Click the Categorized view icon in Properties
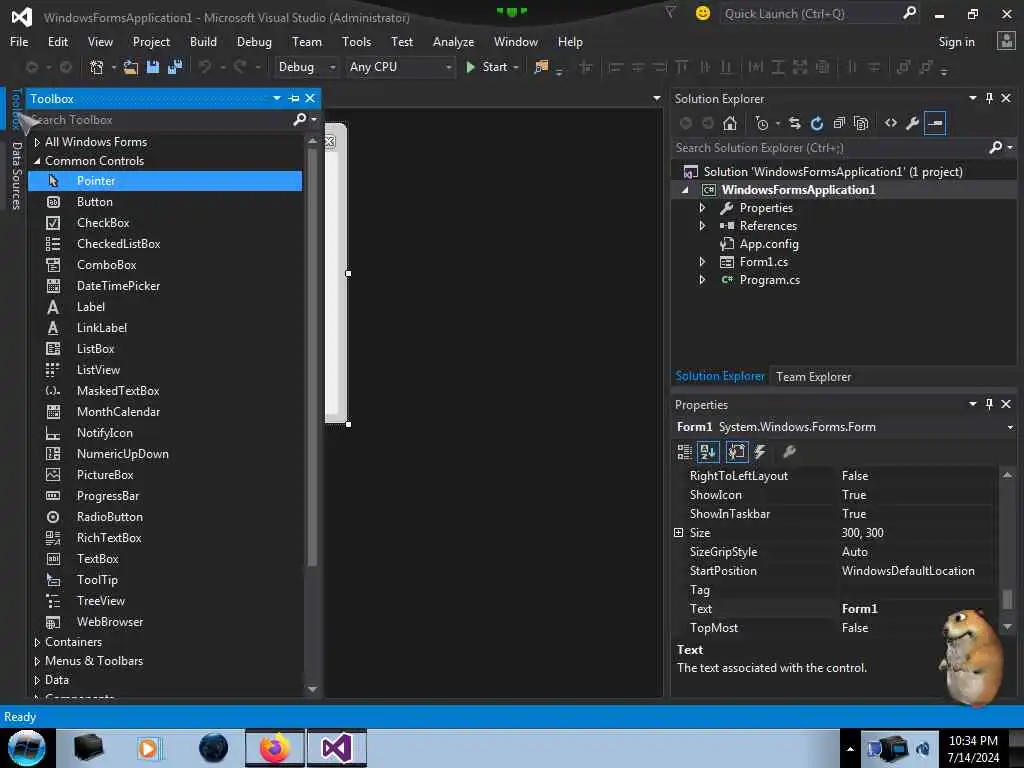Viewport: 1024px width, 768px height. [x=684, y=451]
